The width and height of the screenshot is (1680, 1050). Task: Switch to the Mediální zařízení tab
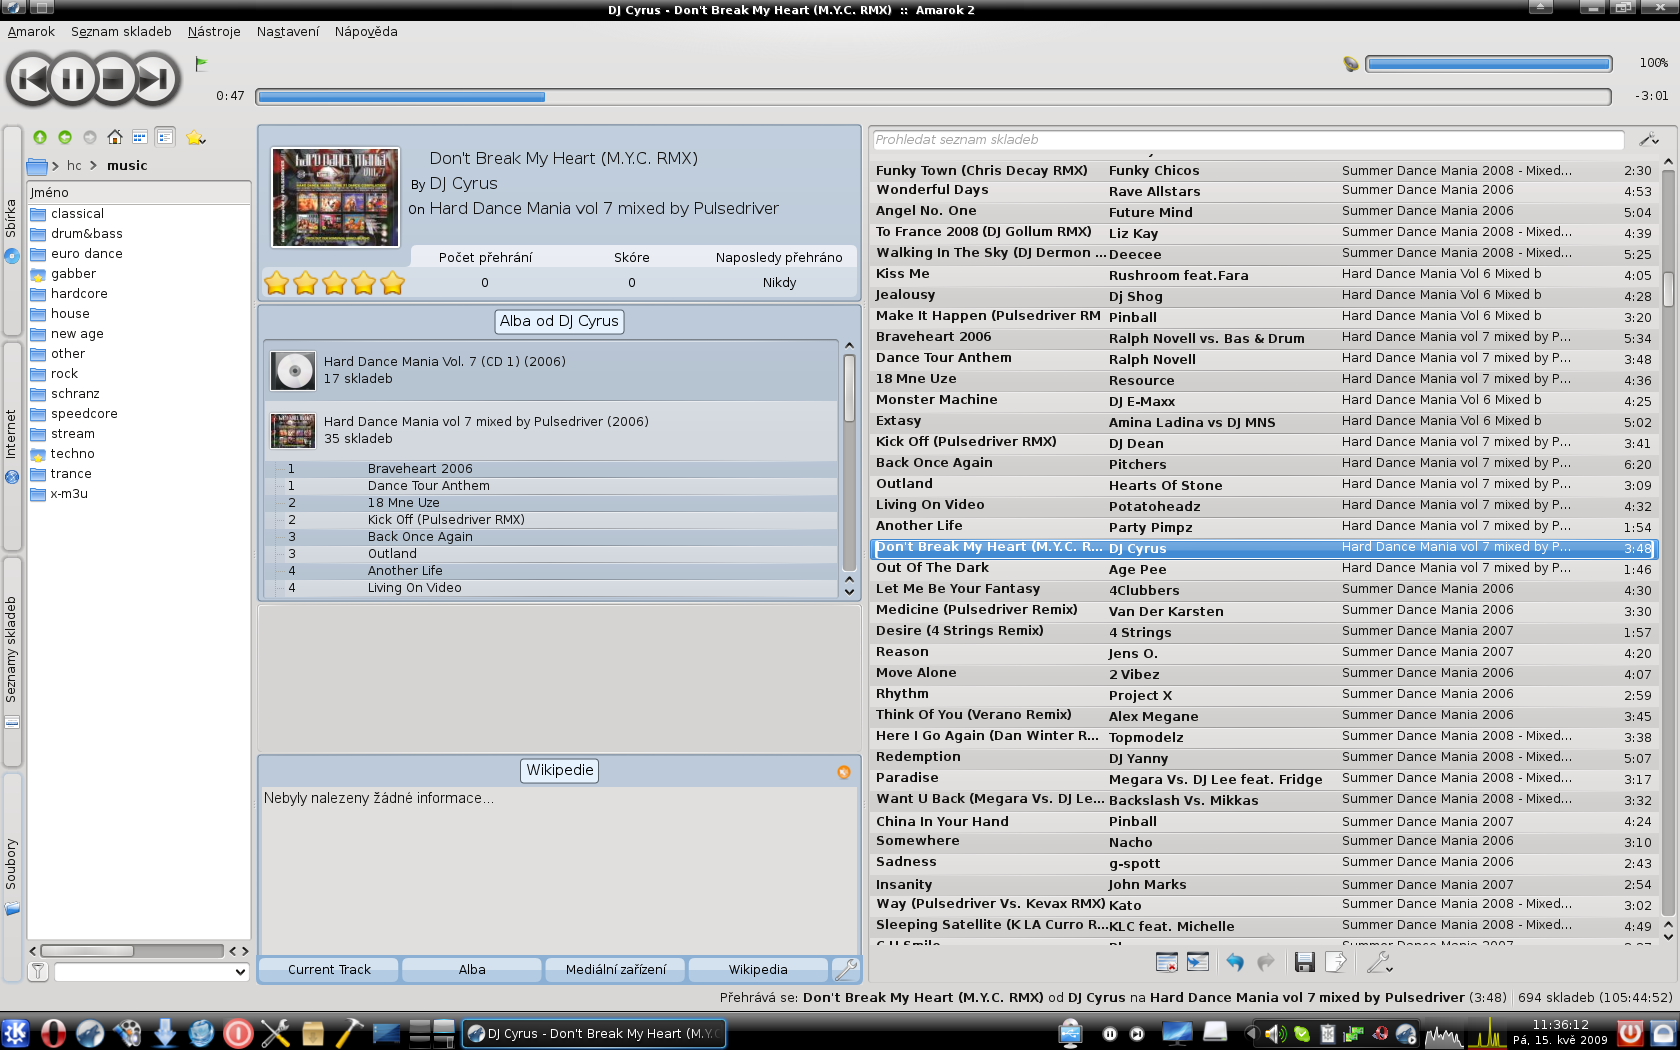(615, 969)
